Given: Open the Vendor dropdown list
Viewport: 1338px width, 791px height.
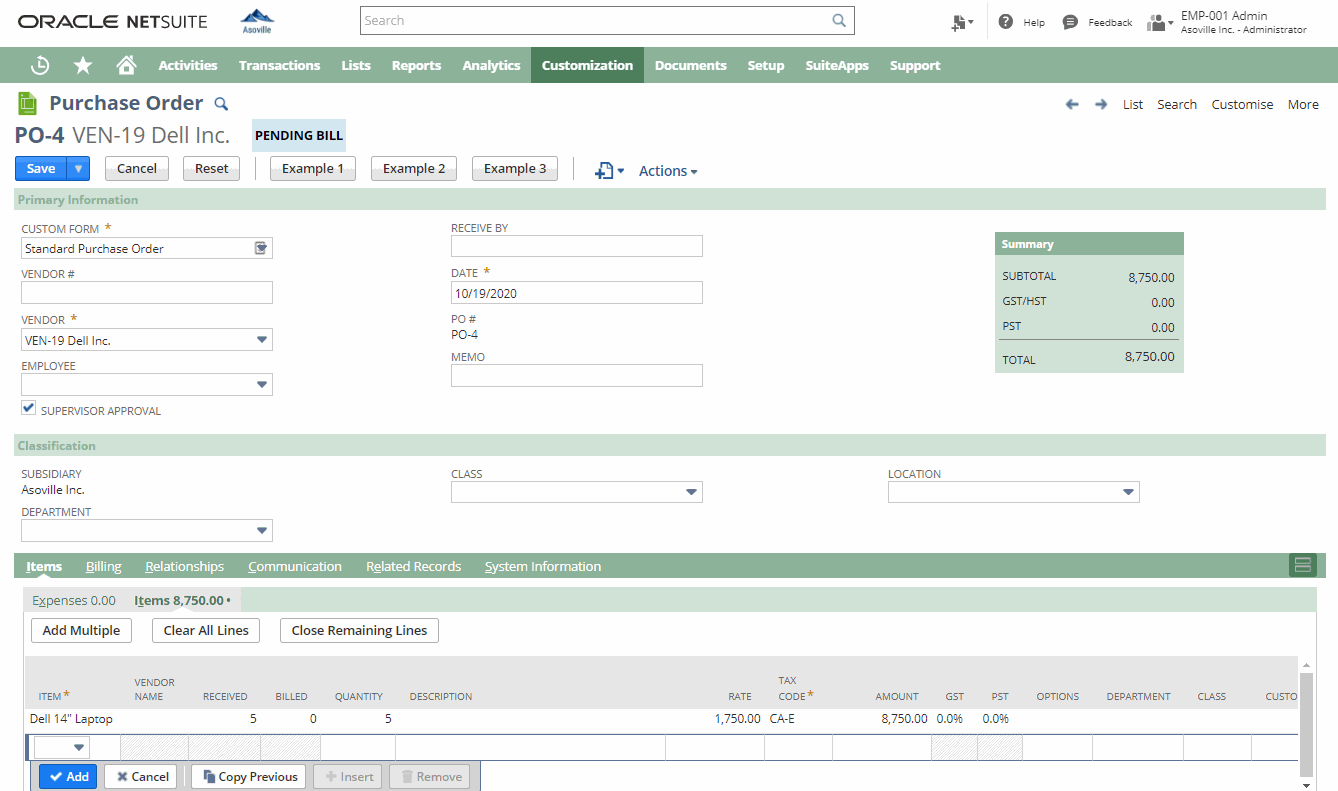Looking at the screenshot, I should pos(262,341).
